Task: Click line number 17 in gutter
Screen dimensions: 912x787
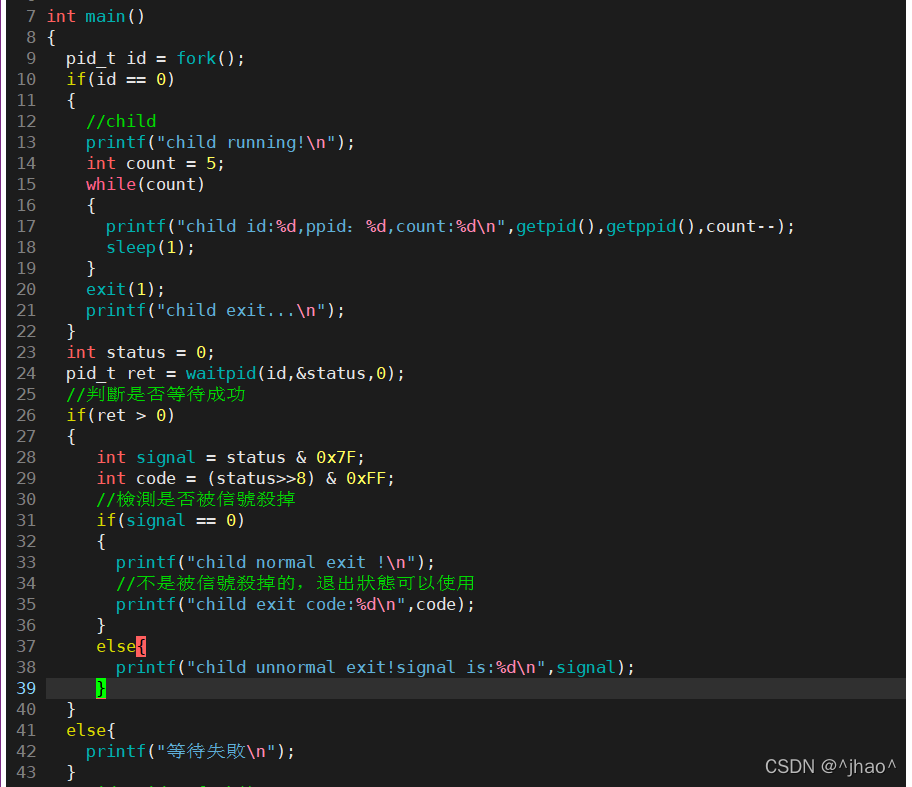Action: (x=26, y=226)
